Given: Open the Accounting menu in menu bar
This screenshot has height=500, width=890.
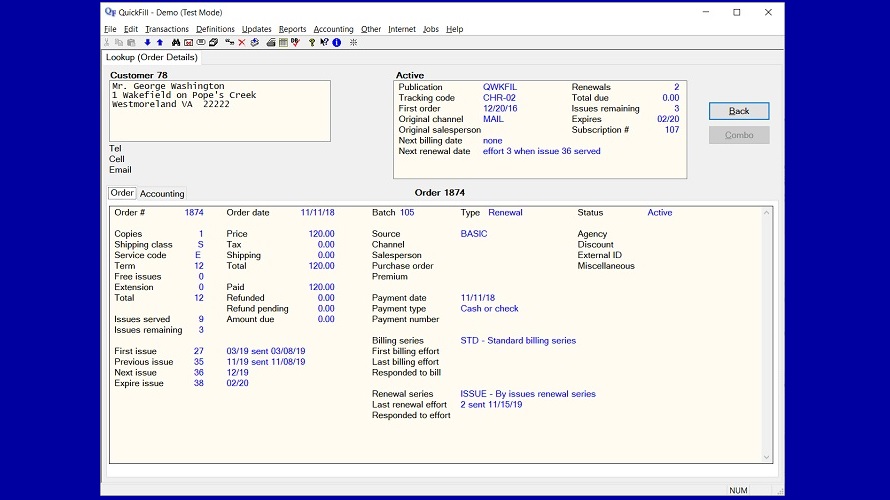Looking at the screenshot, I should tap(333, 29).
